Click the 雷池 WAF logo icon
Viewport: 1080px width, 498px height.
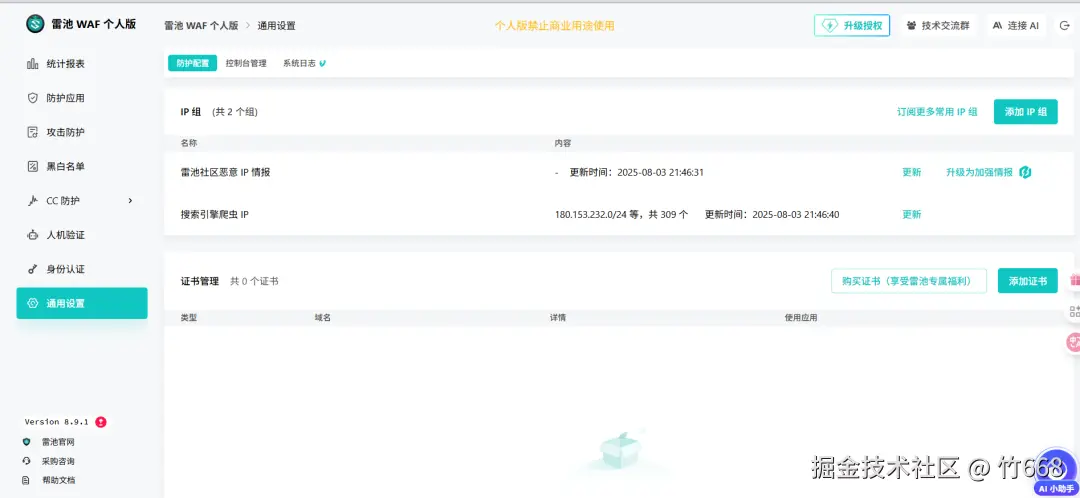click(35, 24)
